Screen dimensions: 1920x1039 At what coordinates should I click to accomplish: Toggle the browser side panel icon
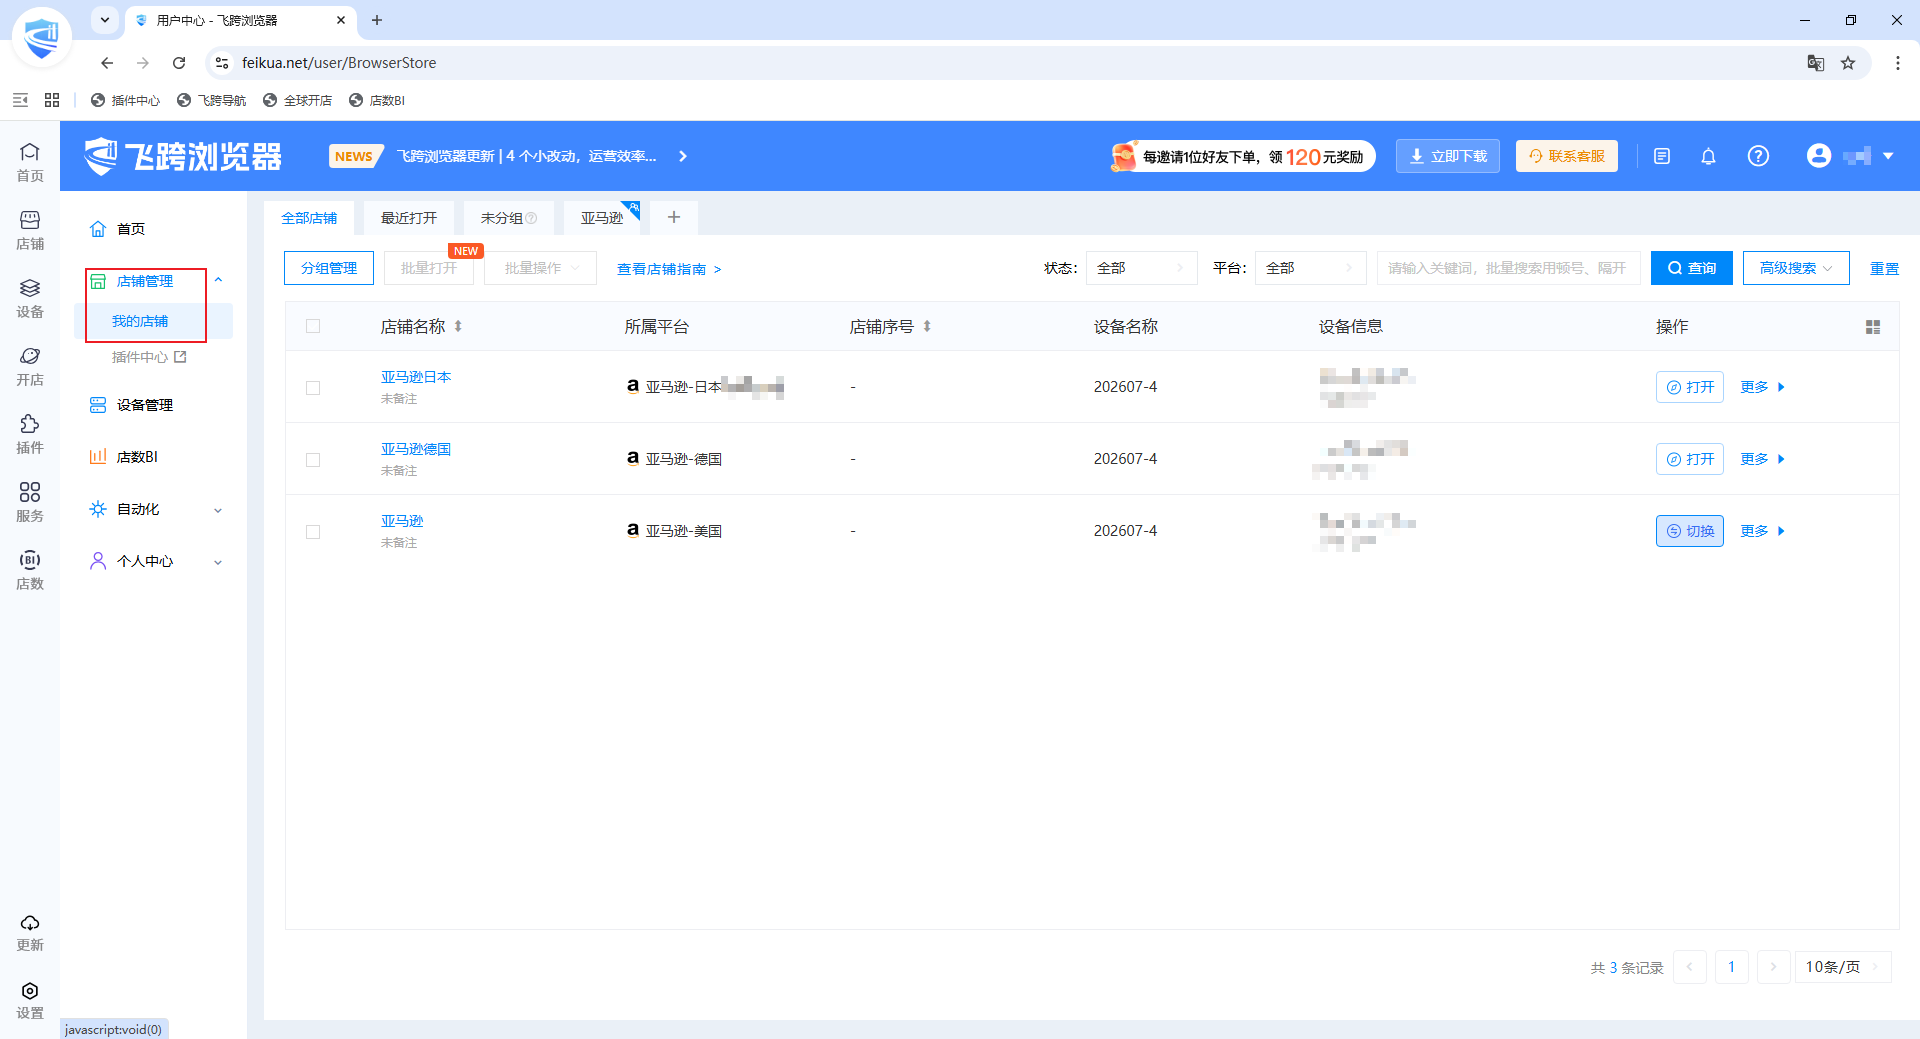(x=20, y=100)
